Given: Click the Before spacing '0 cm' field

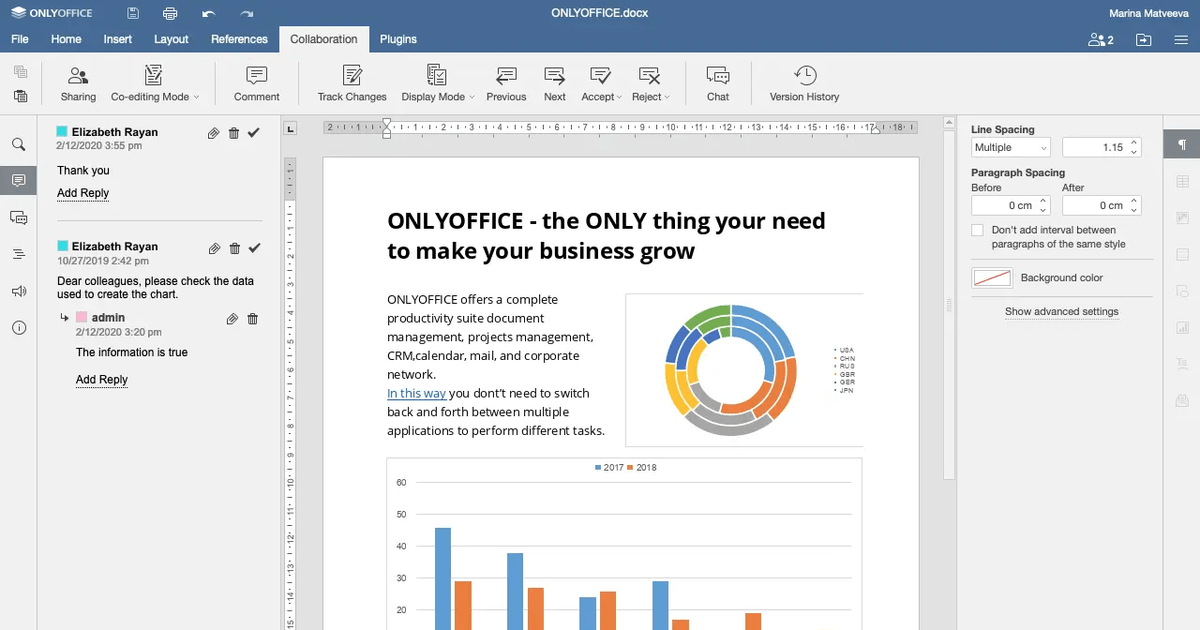Looking at the screenshot, I should 1004,205.
